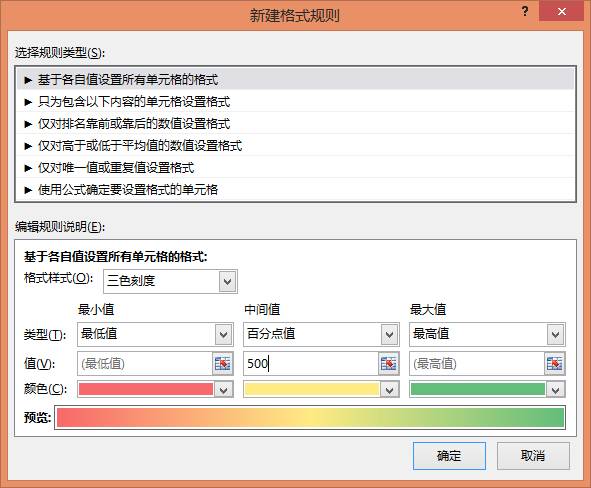Click the 最大值 column heading
Viewport: 591px width, 488px height.
point(428,310)
